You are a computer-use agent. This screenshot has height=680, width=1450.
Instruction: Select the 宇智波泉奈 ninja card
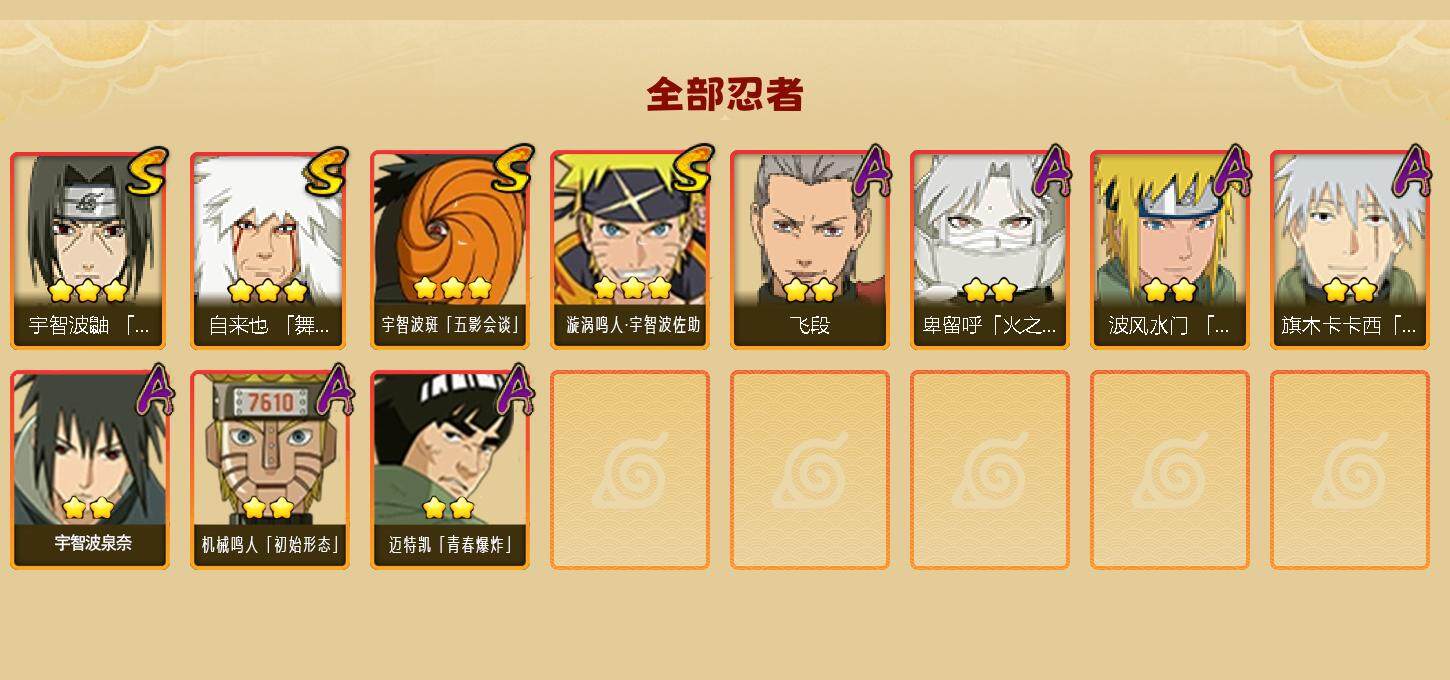point(90,470)
